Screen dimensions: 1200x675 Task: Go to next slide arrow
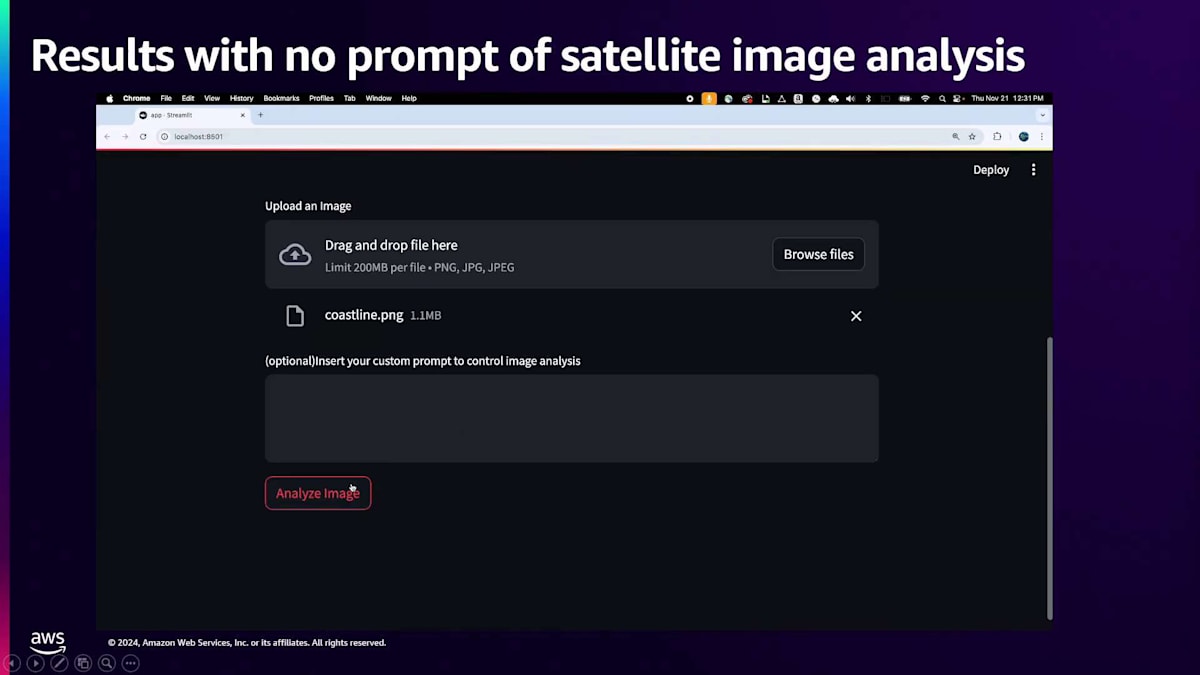(35, 663)
